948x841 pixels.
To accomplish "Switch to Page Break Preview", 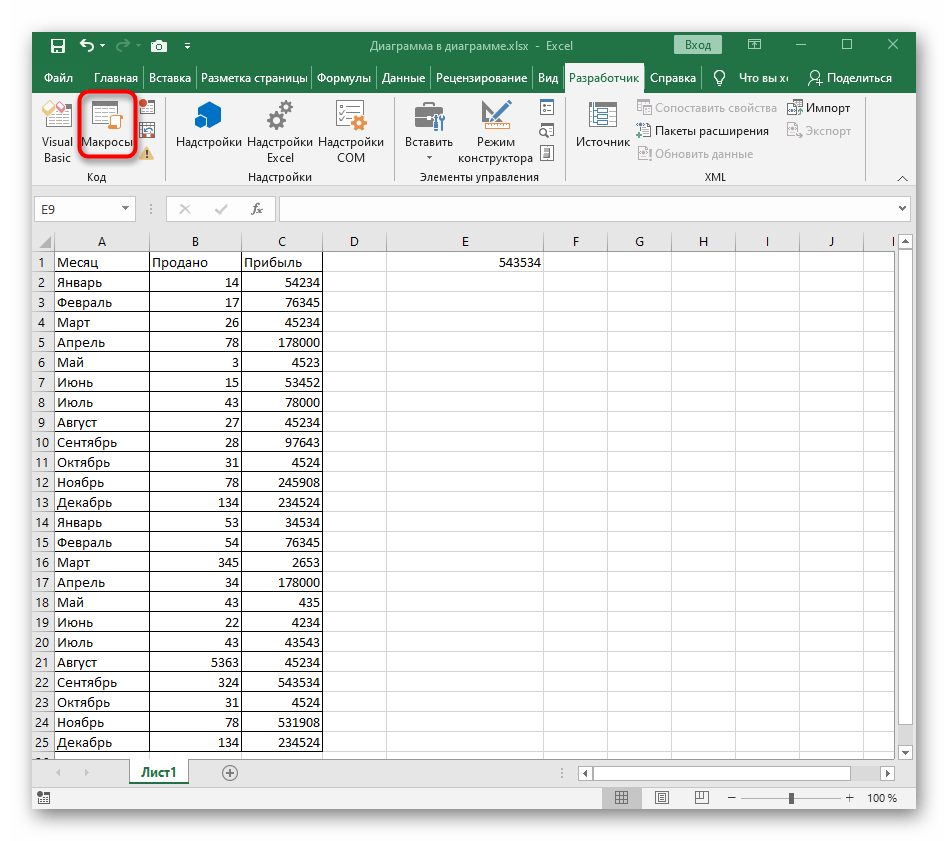I will pos(701,798).
